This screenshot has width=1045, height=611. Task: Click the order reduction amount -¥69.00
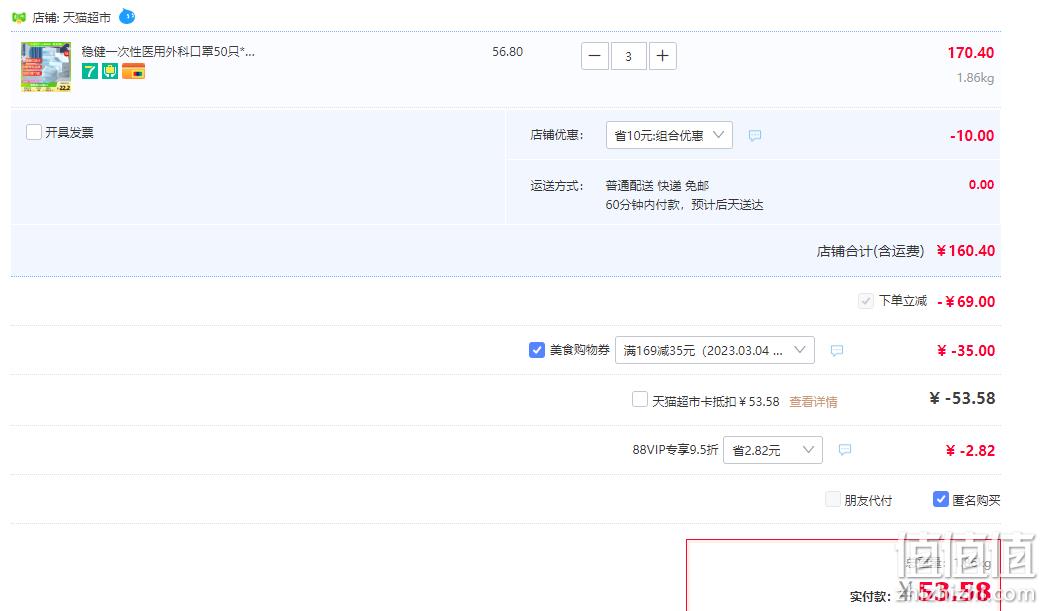tap(966, 301)
